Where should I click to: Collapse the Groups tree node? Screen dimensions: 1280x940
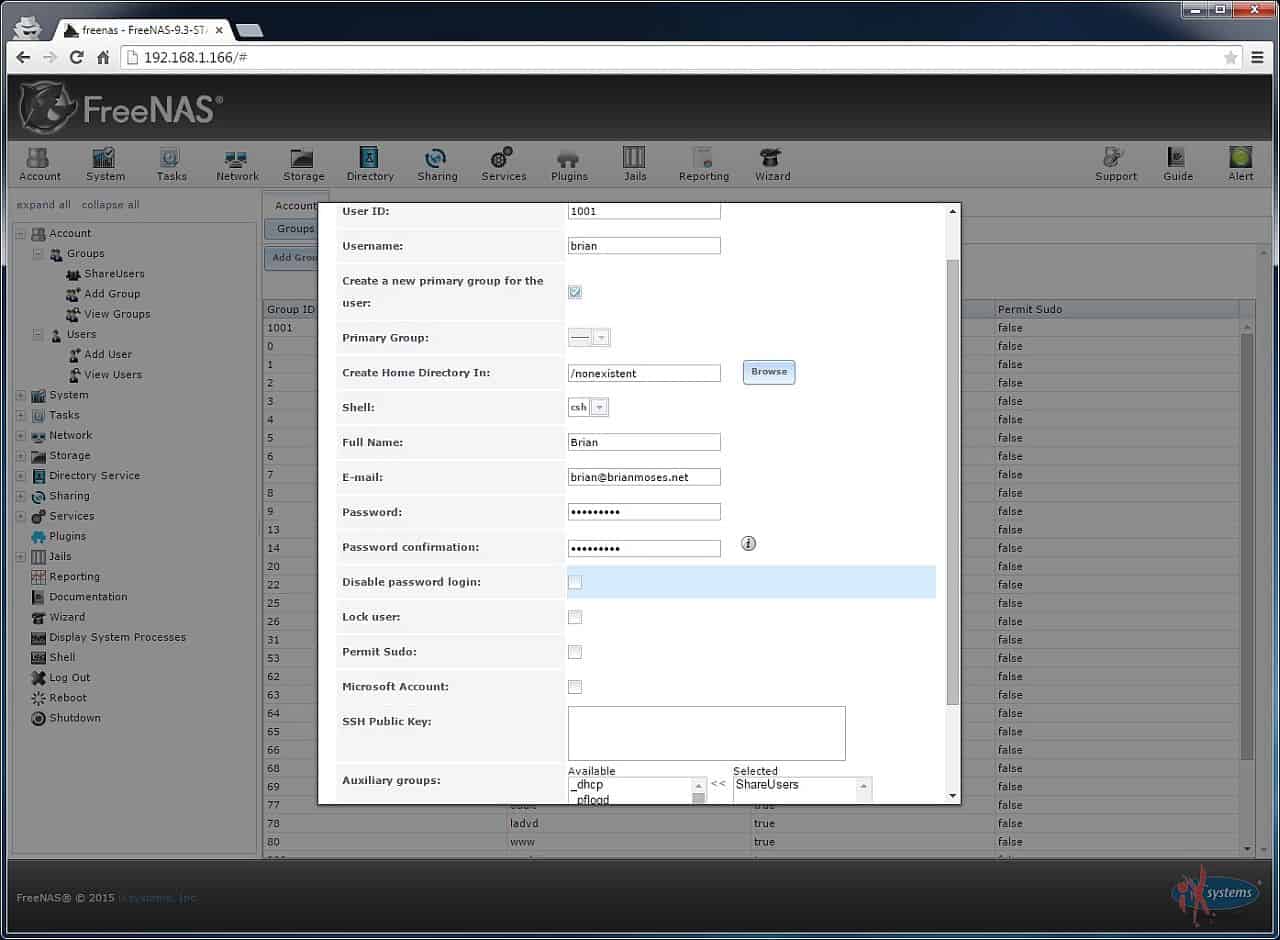(38, 254)
